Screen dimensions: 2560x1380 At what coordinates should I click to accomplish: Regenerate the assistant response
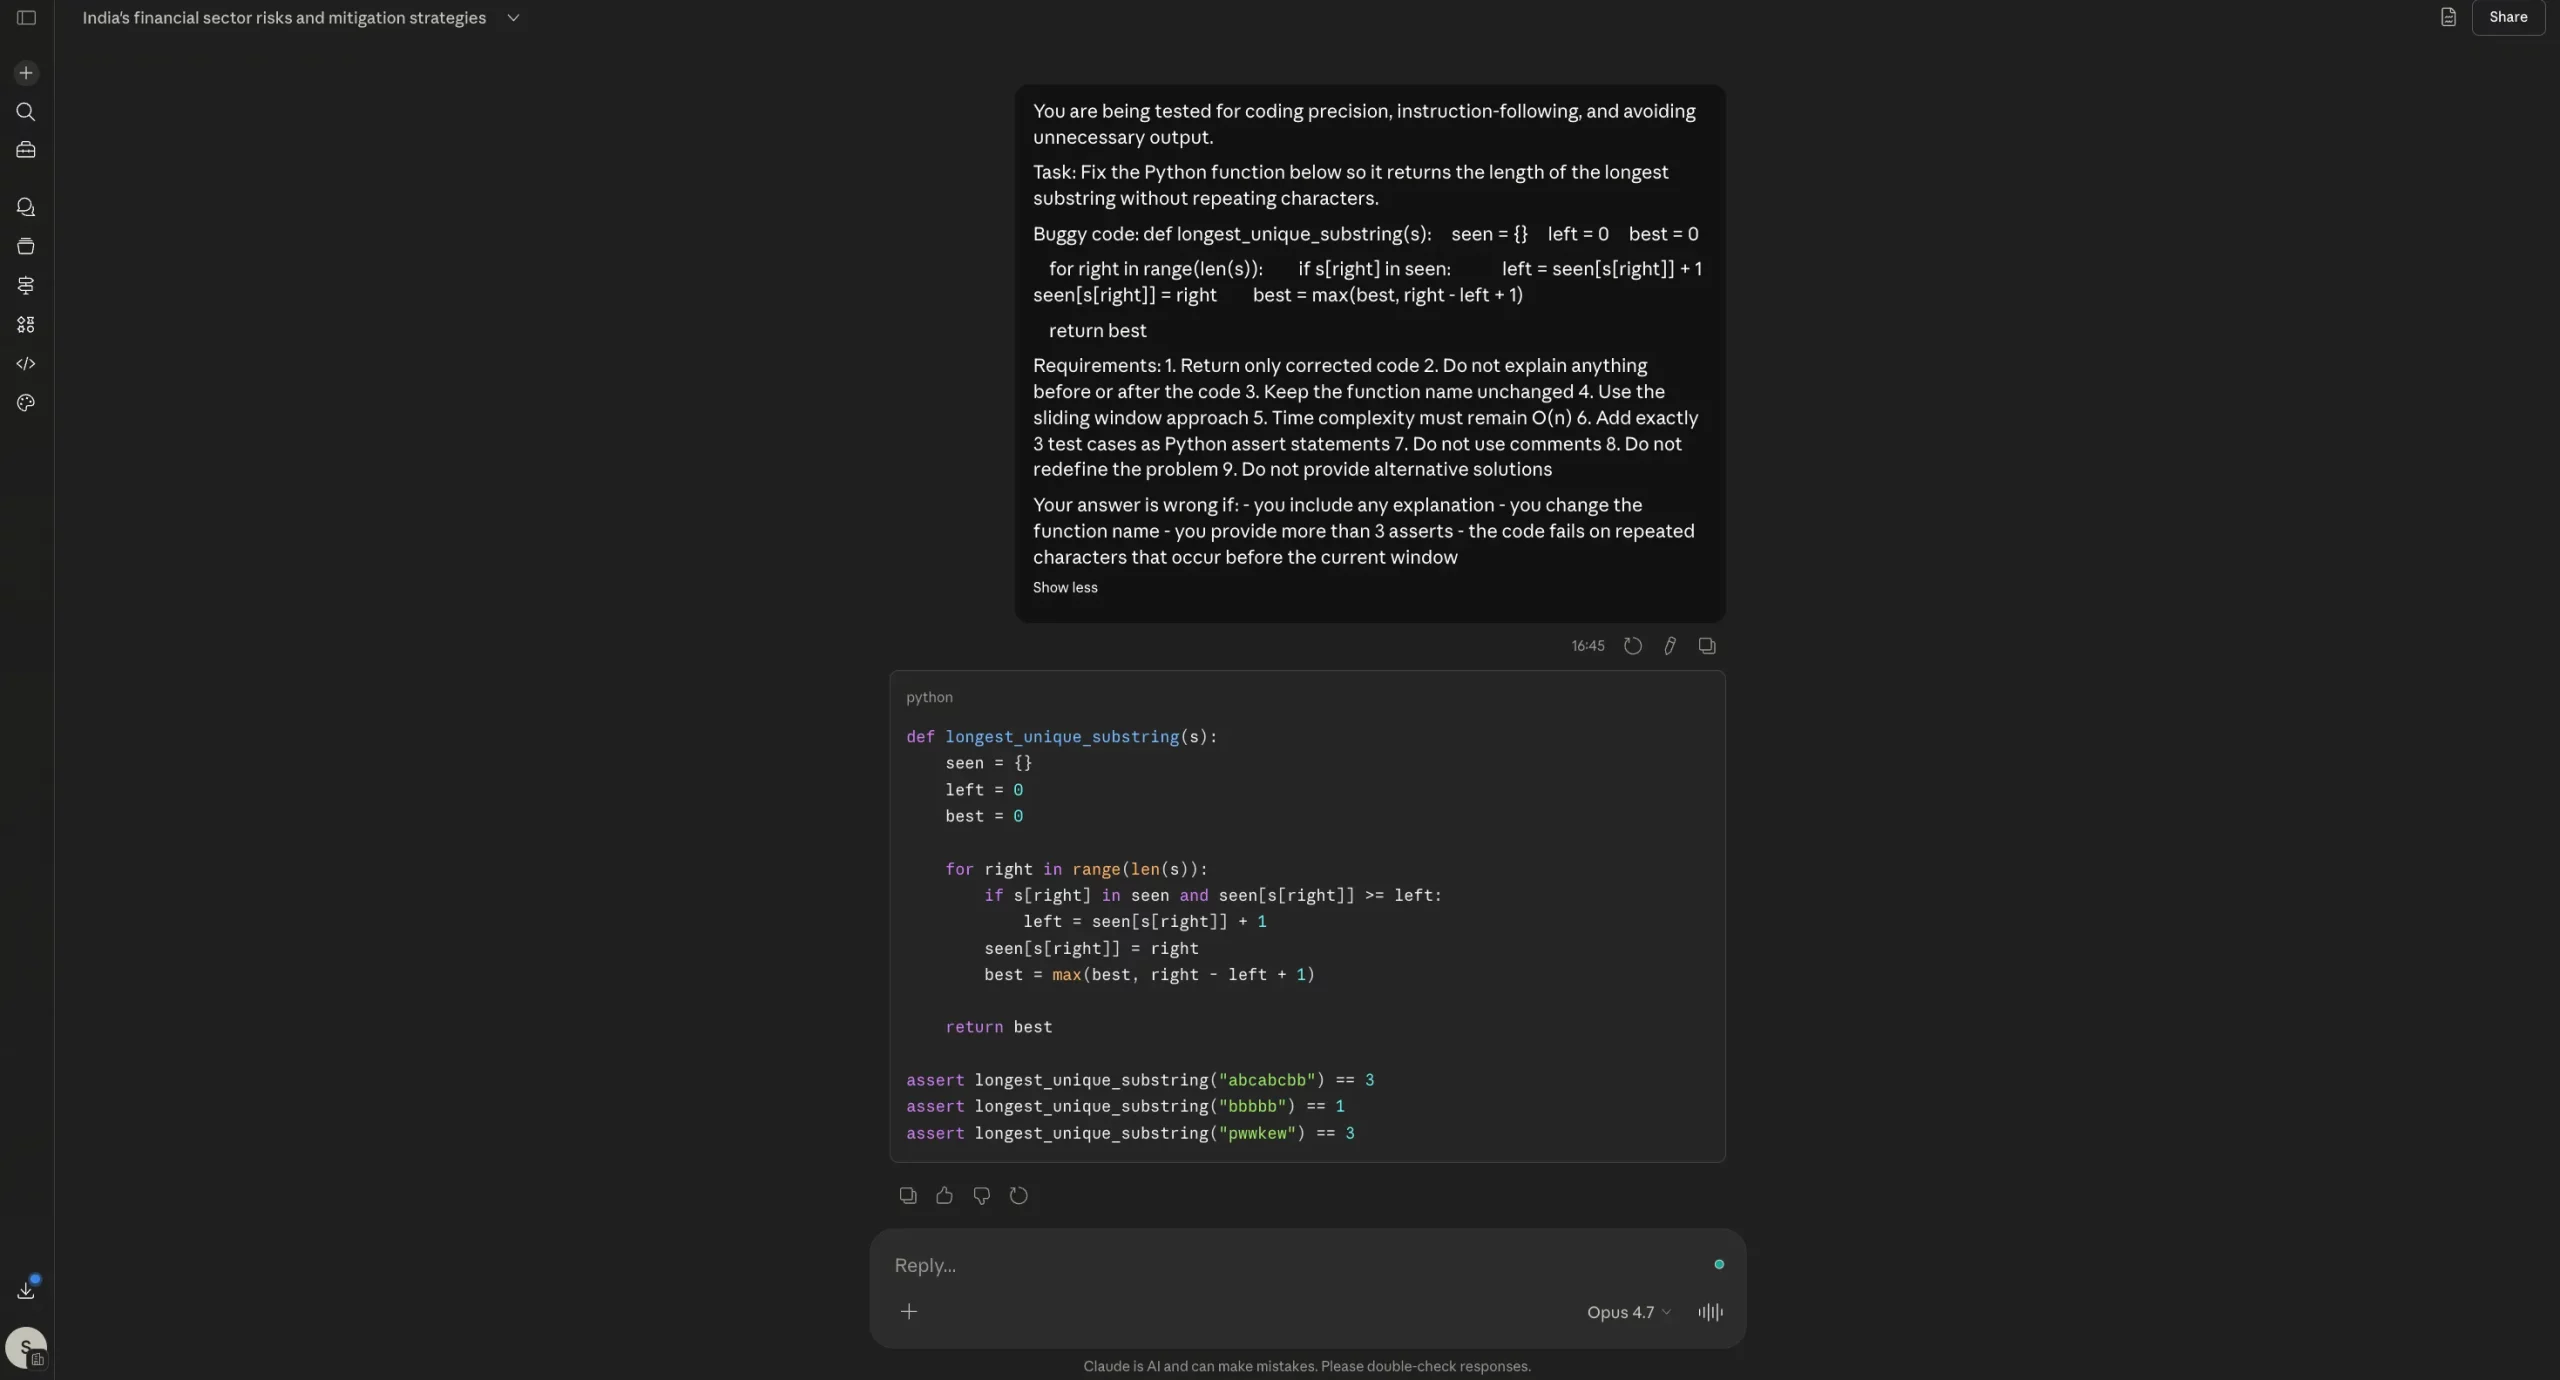click(1018, 1196)
